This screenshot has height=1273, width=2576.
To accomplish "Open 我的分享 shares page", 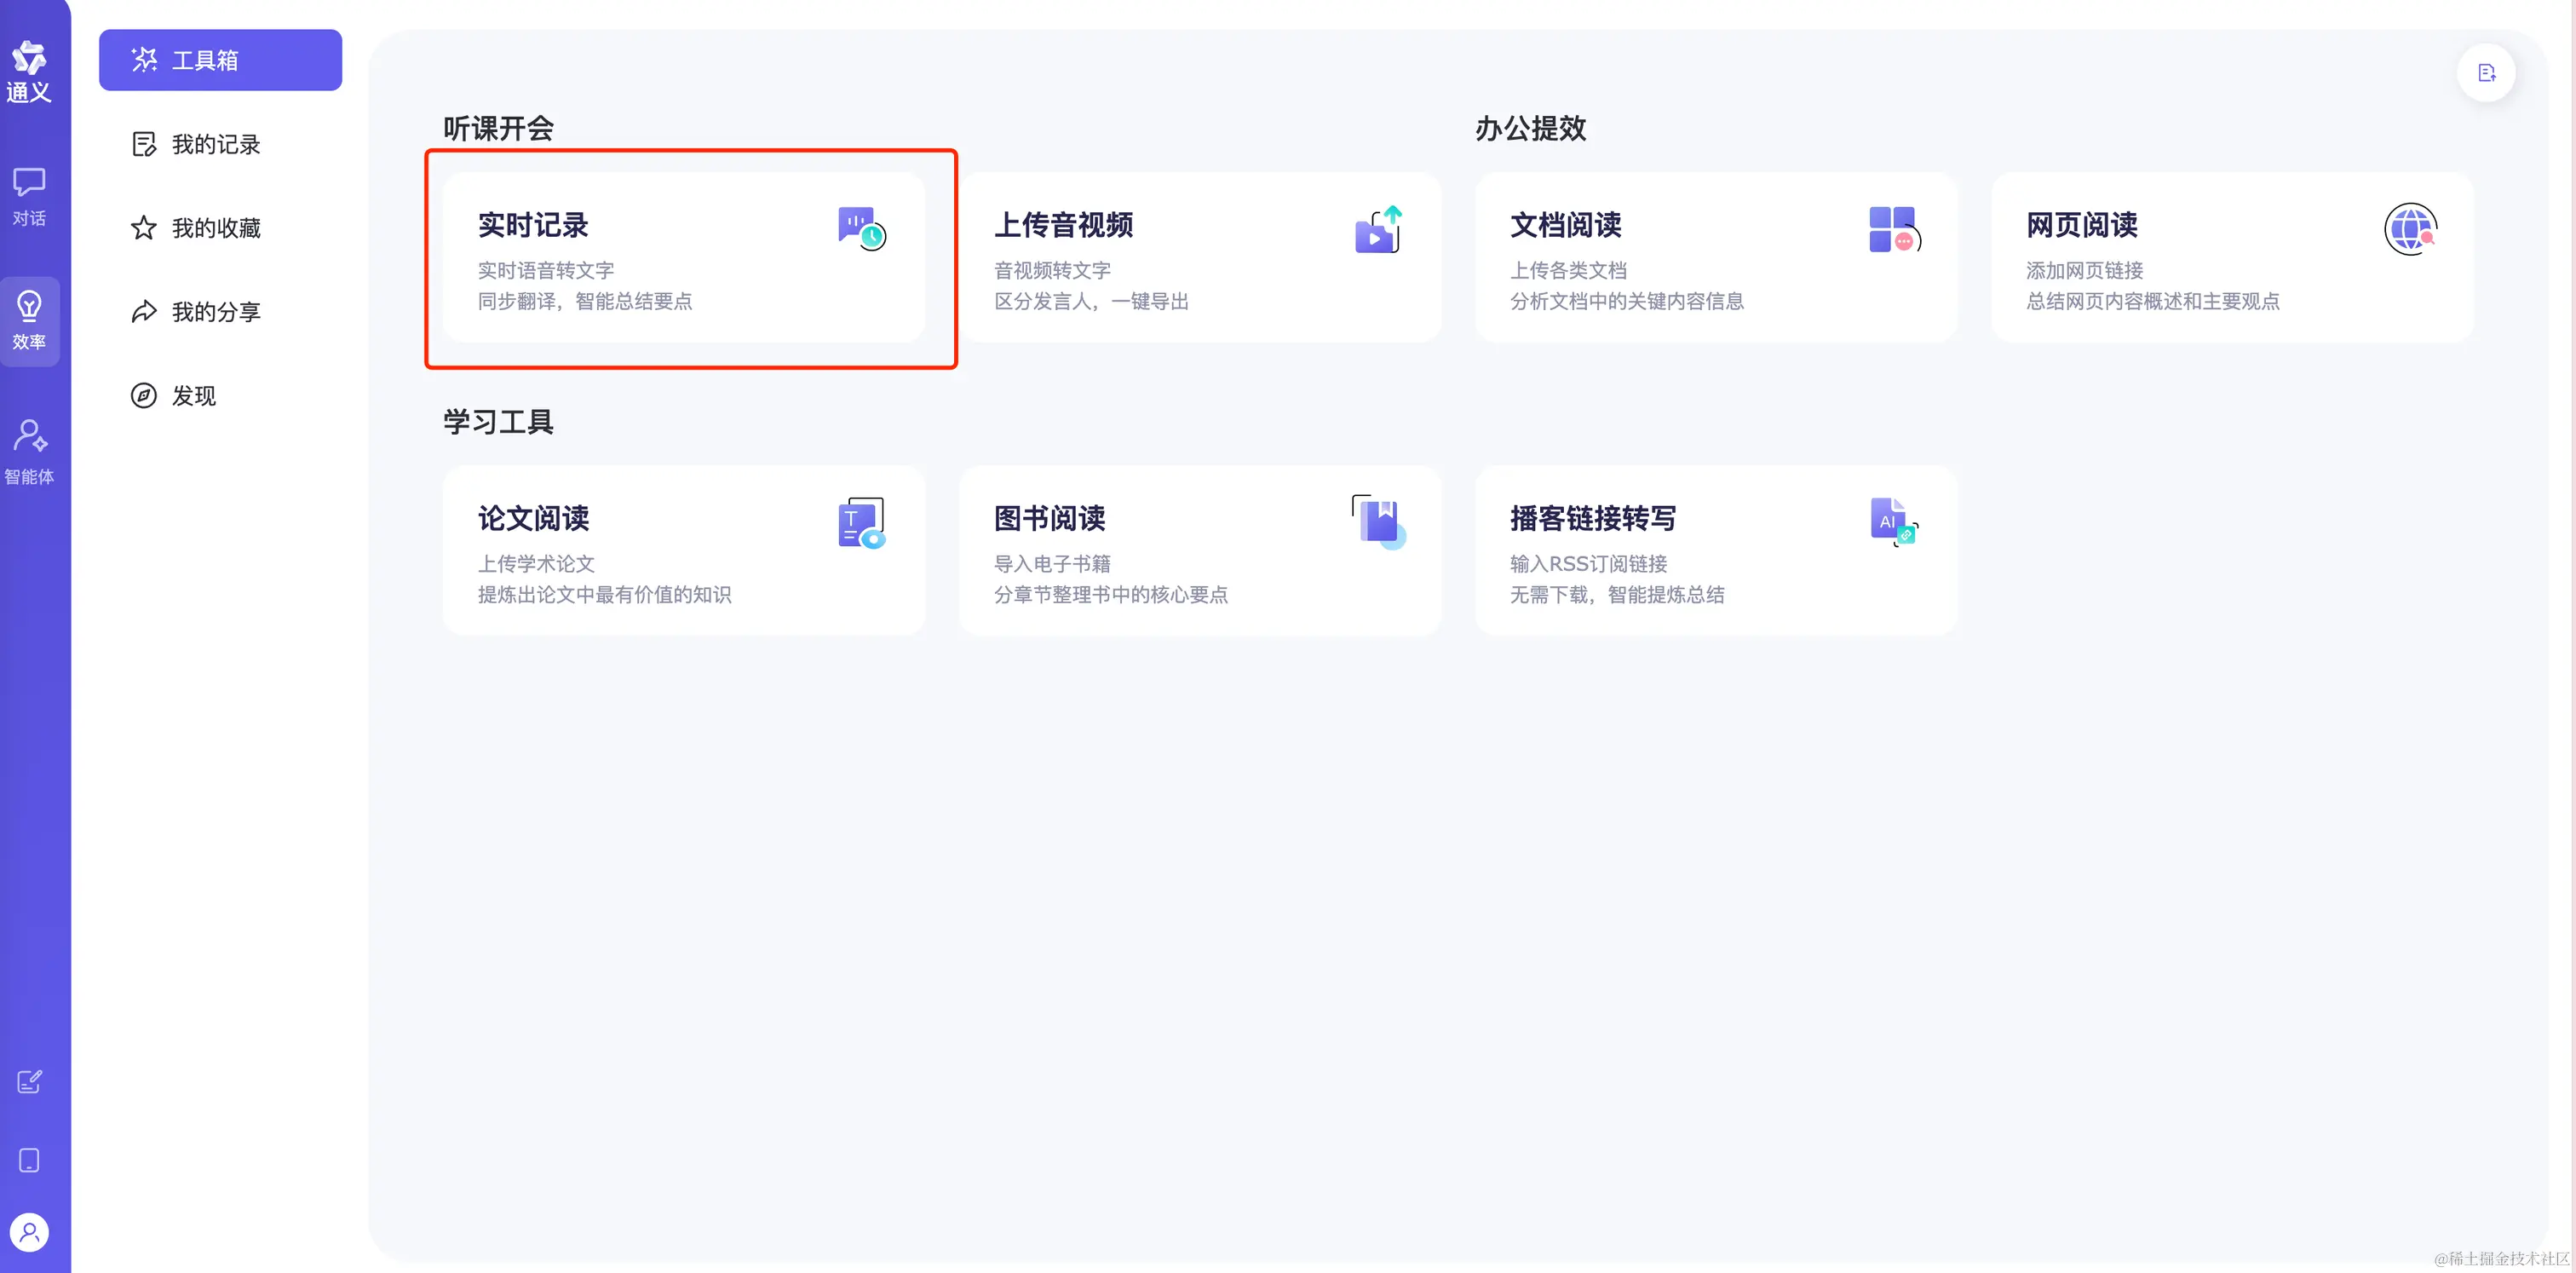I will pyautogui.click(x=215, y=312).
